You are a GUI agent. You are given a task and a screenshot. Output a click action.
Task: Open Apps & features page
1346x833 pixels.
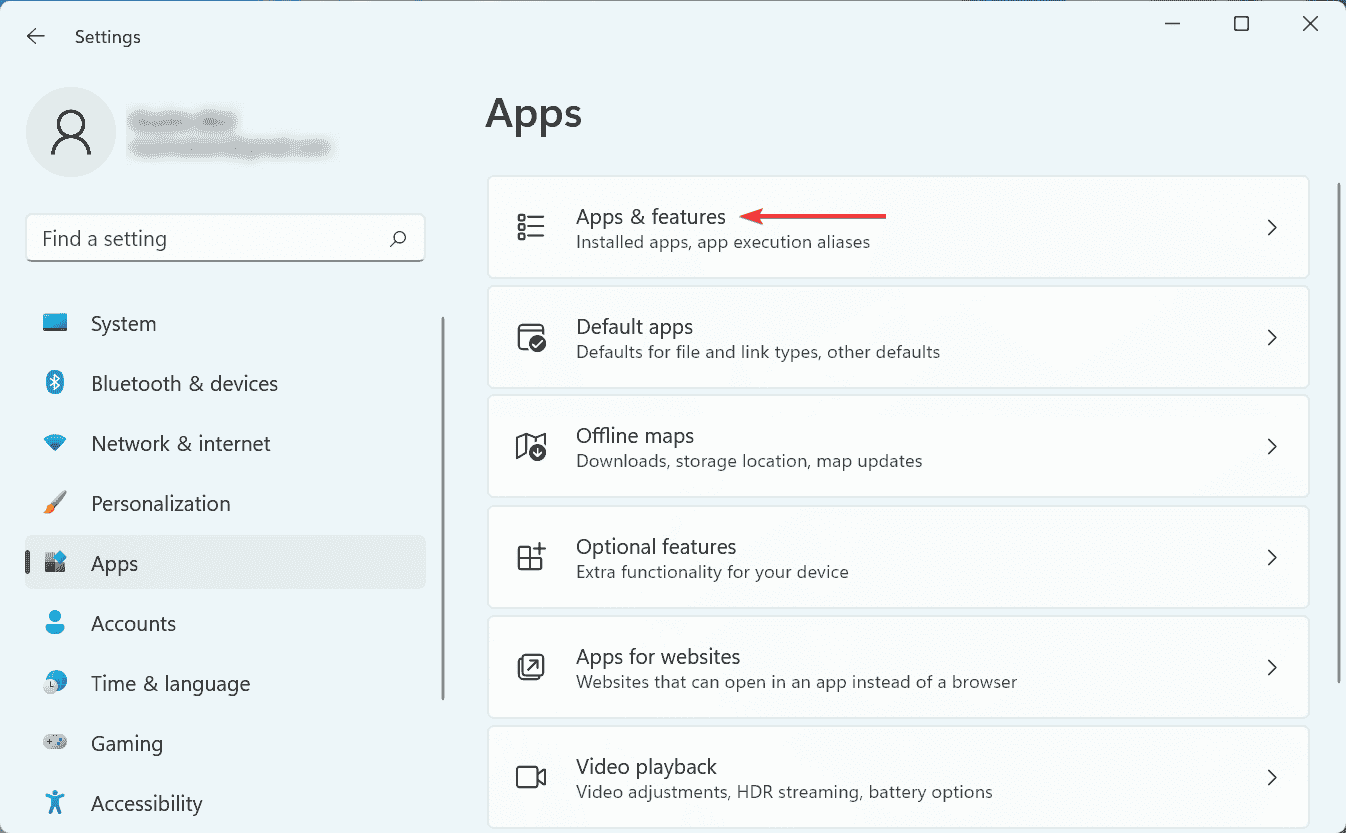point(898,227)
